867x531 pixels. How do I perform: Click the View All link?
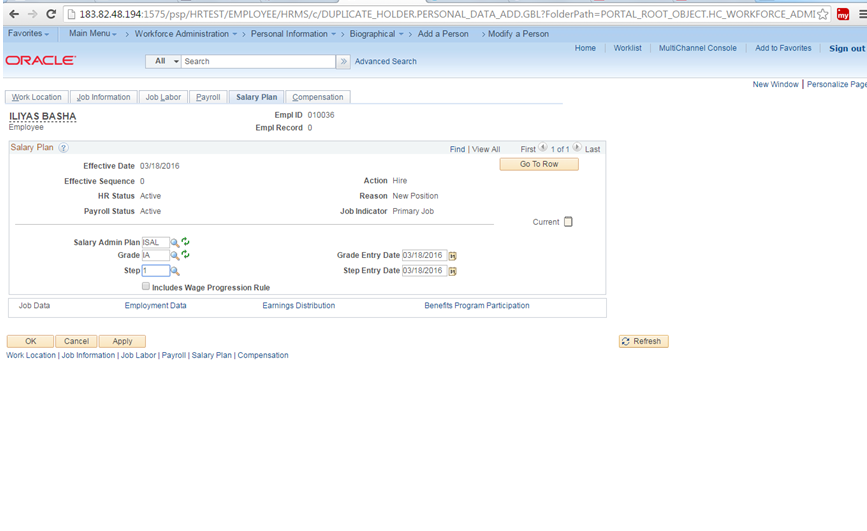click(486, 149)
